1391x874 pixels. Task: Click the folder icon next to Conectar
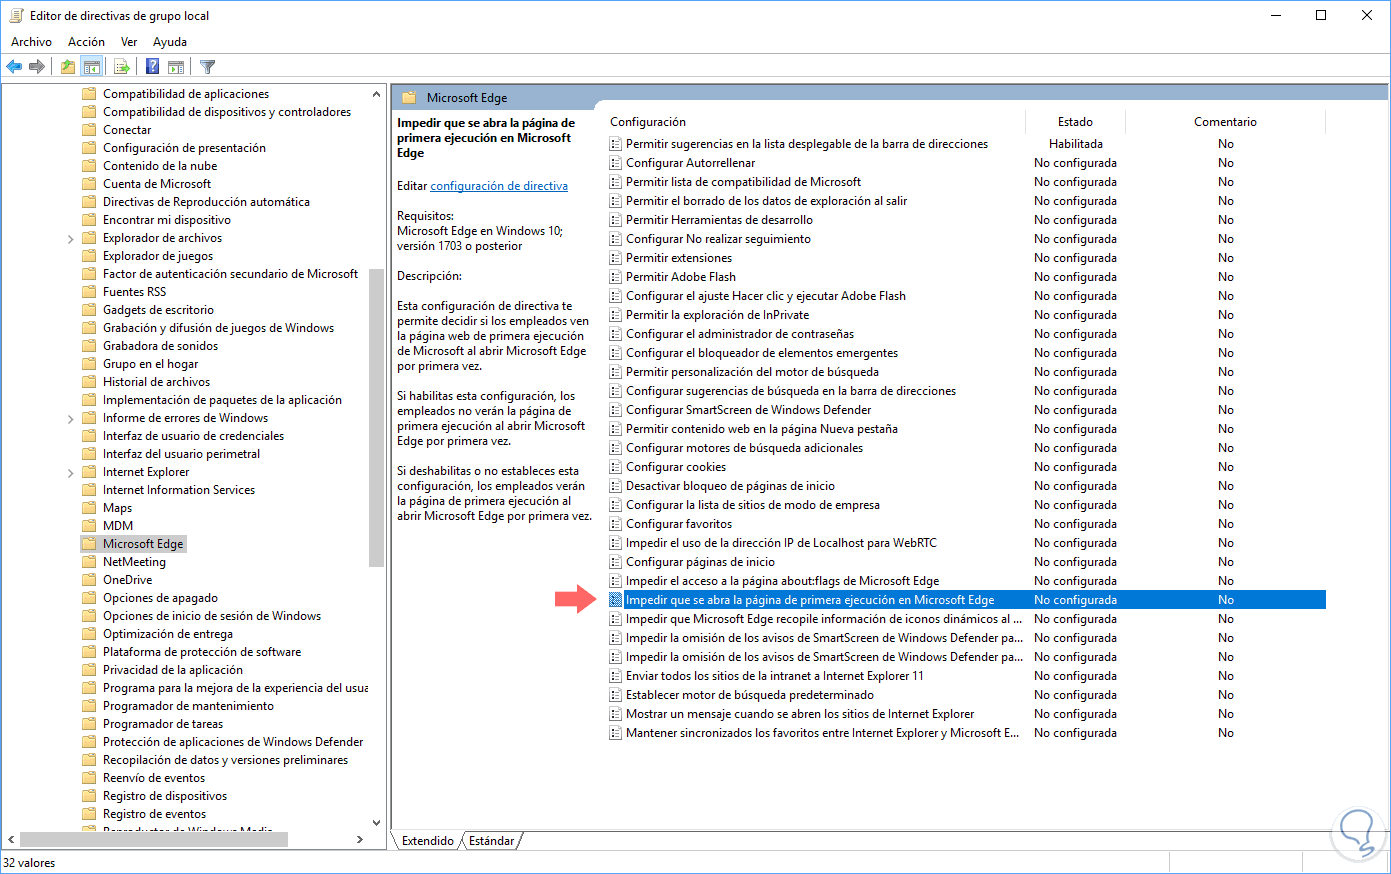89,130
